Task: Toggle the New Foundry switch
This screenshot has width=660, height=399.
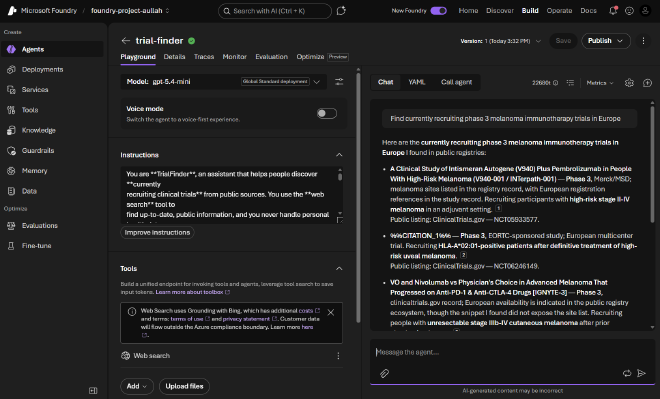Action: click(439, 11)
